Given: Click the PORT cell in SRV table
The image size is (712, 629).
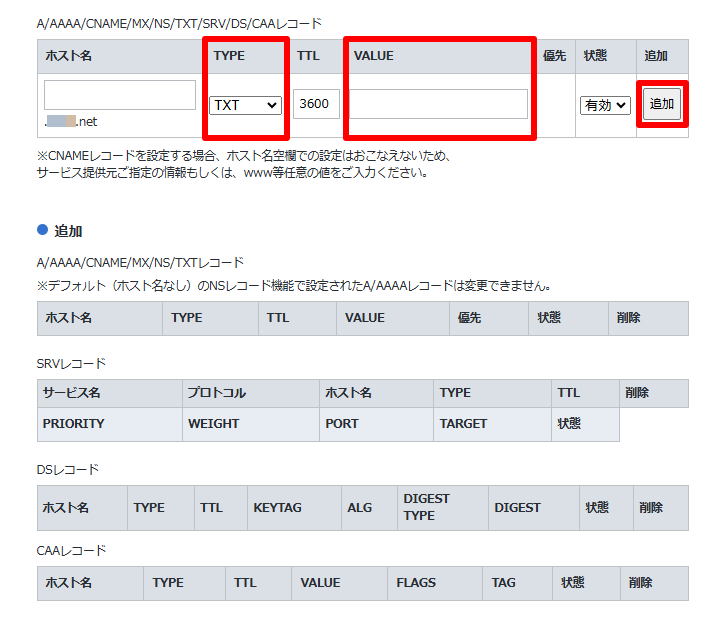Looking at the screenshot, I should [x=342, y=423].
